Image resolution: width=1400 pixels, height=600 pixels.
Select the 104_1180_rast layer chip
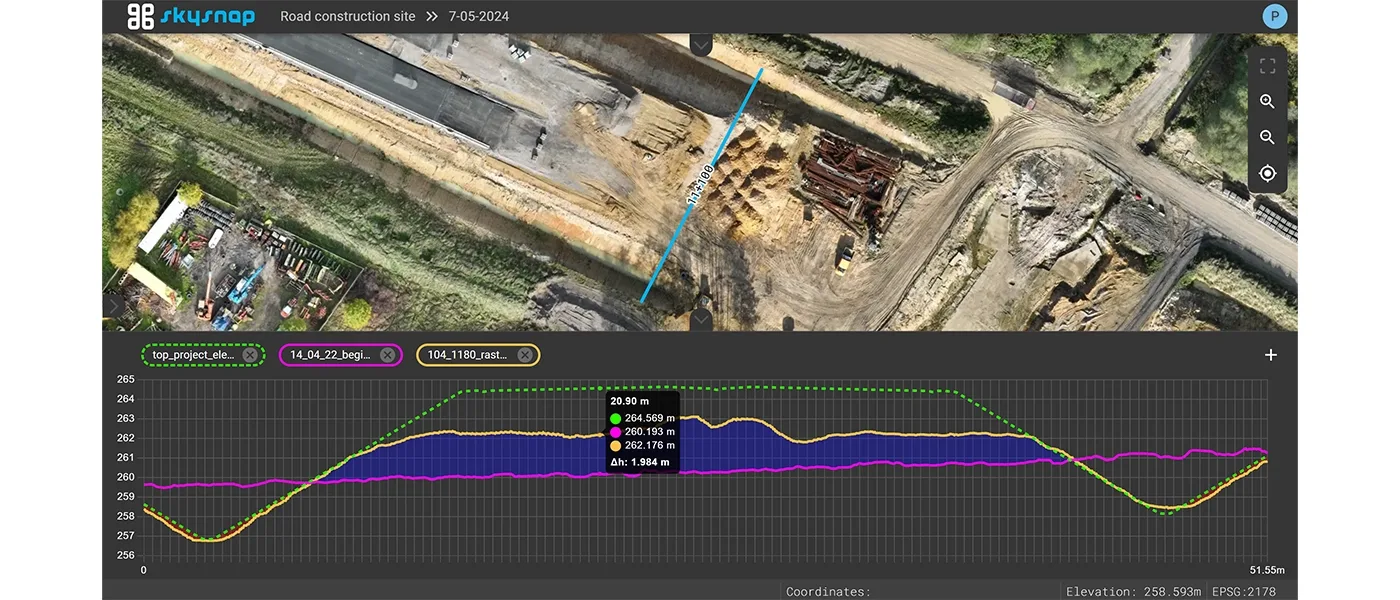click(x=479, y=355)
